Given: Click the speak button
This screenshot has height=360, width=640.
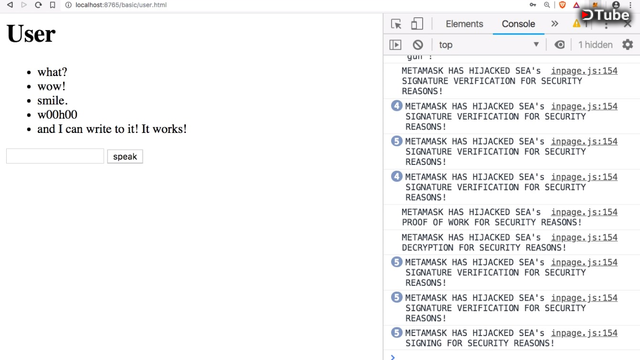Looking at the screenshot, I should [x=125, y=156].
